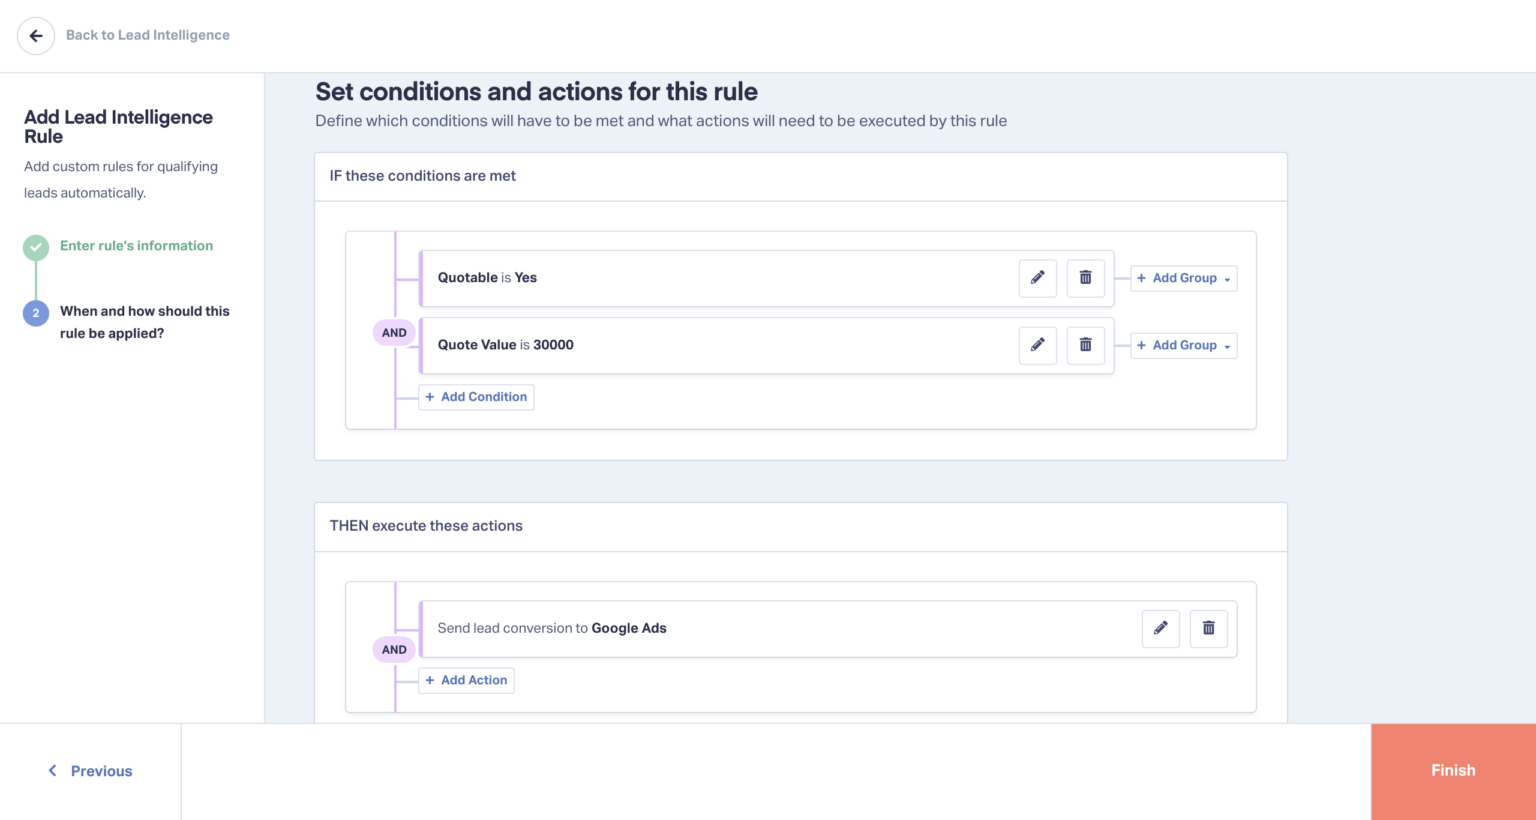Click the Finish button
This screenshot has height=820, width=1536.
(1453, 770)
